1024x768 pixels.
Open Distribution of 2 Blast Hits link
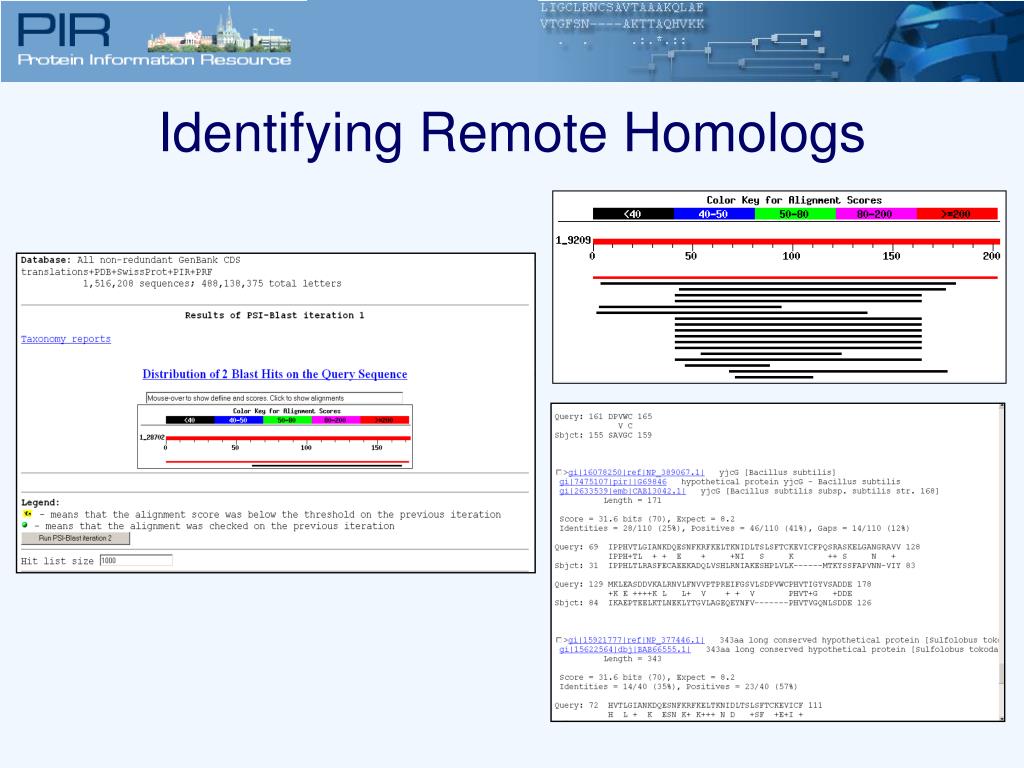click(x=275, y=374)
